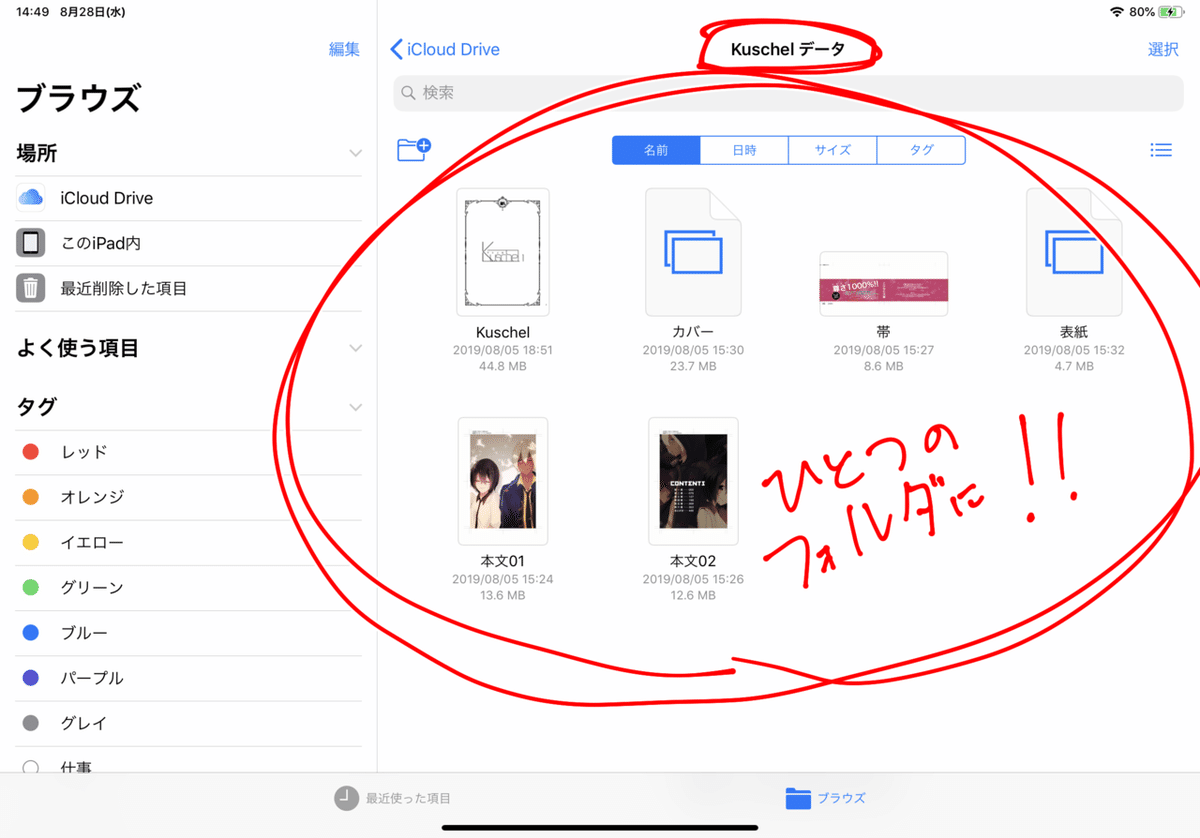
Task: Switch to ブラウズ tab at bottom
Action: (x=825, y=798)
